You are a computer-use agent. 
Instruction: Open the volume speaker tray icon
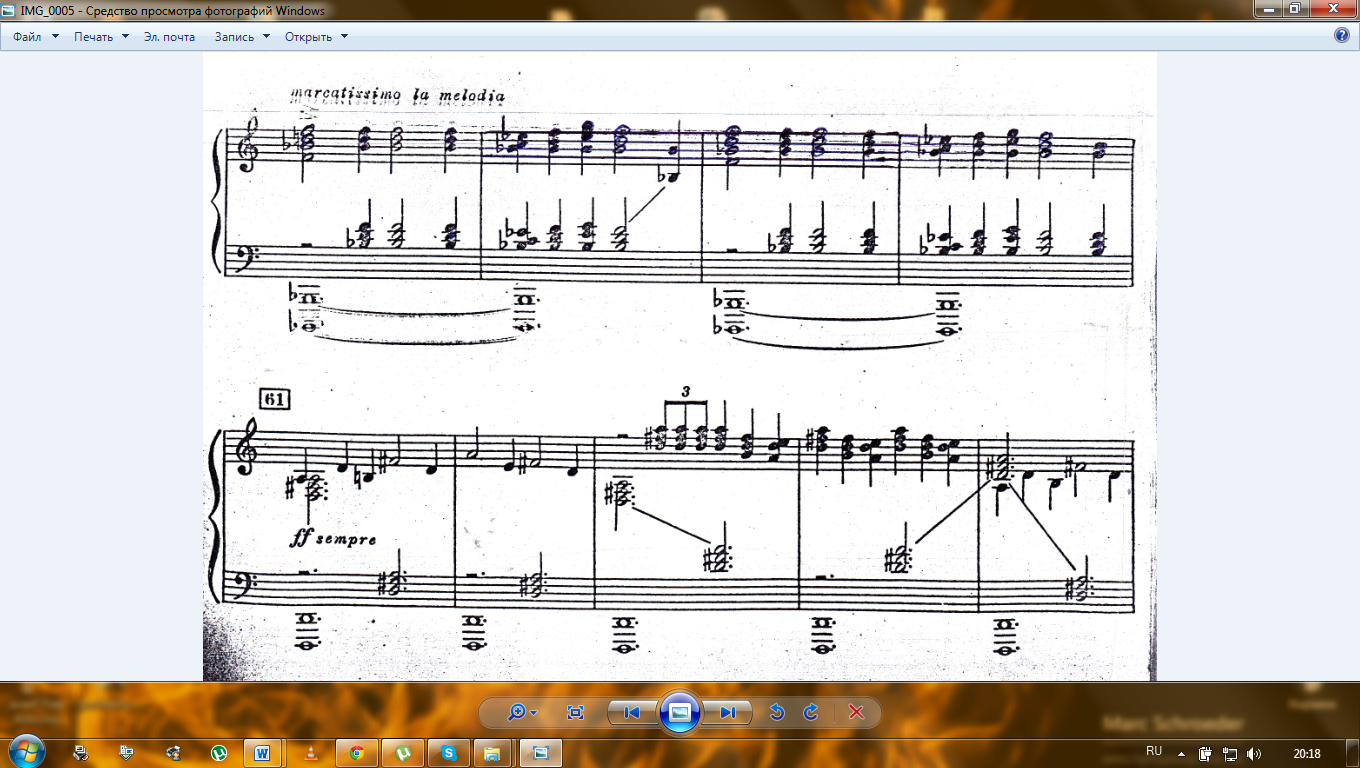pyautogui.click(x=1254, y=752)
